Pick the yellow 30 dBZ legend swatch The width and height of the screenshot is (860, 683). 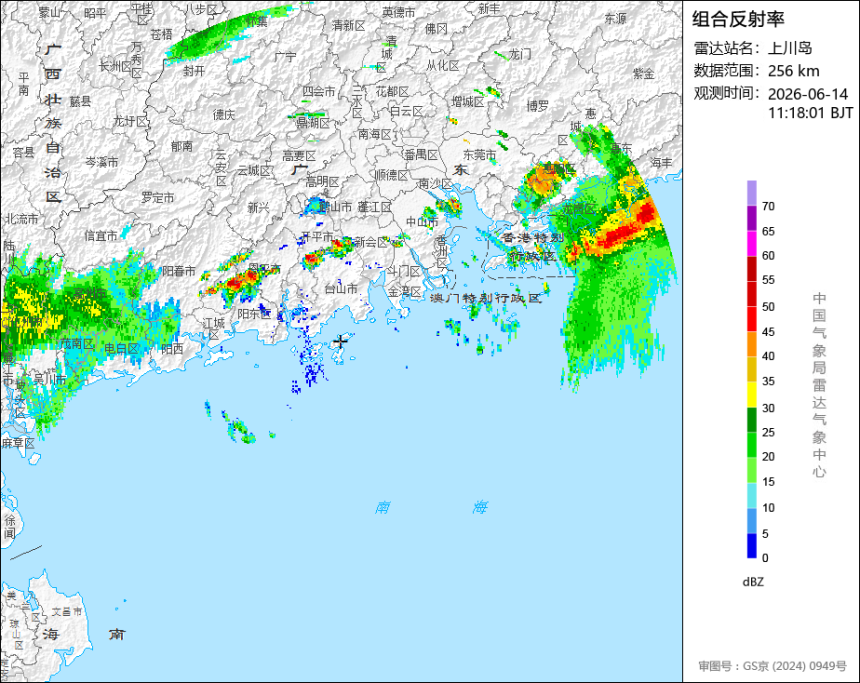pos(751,394)
